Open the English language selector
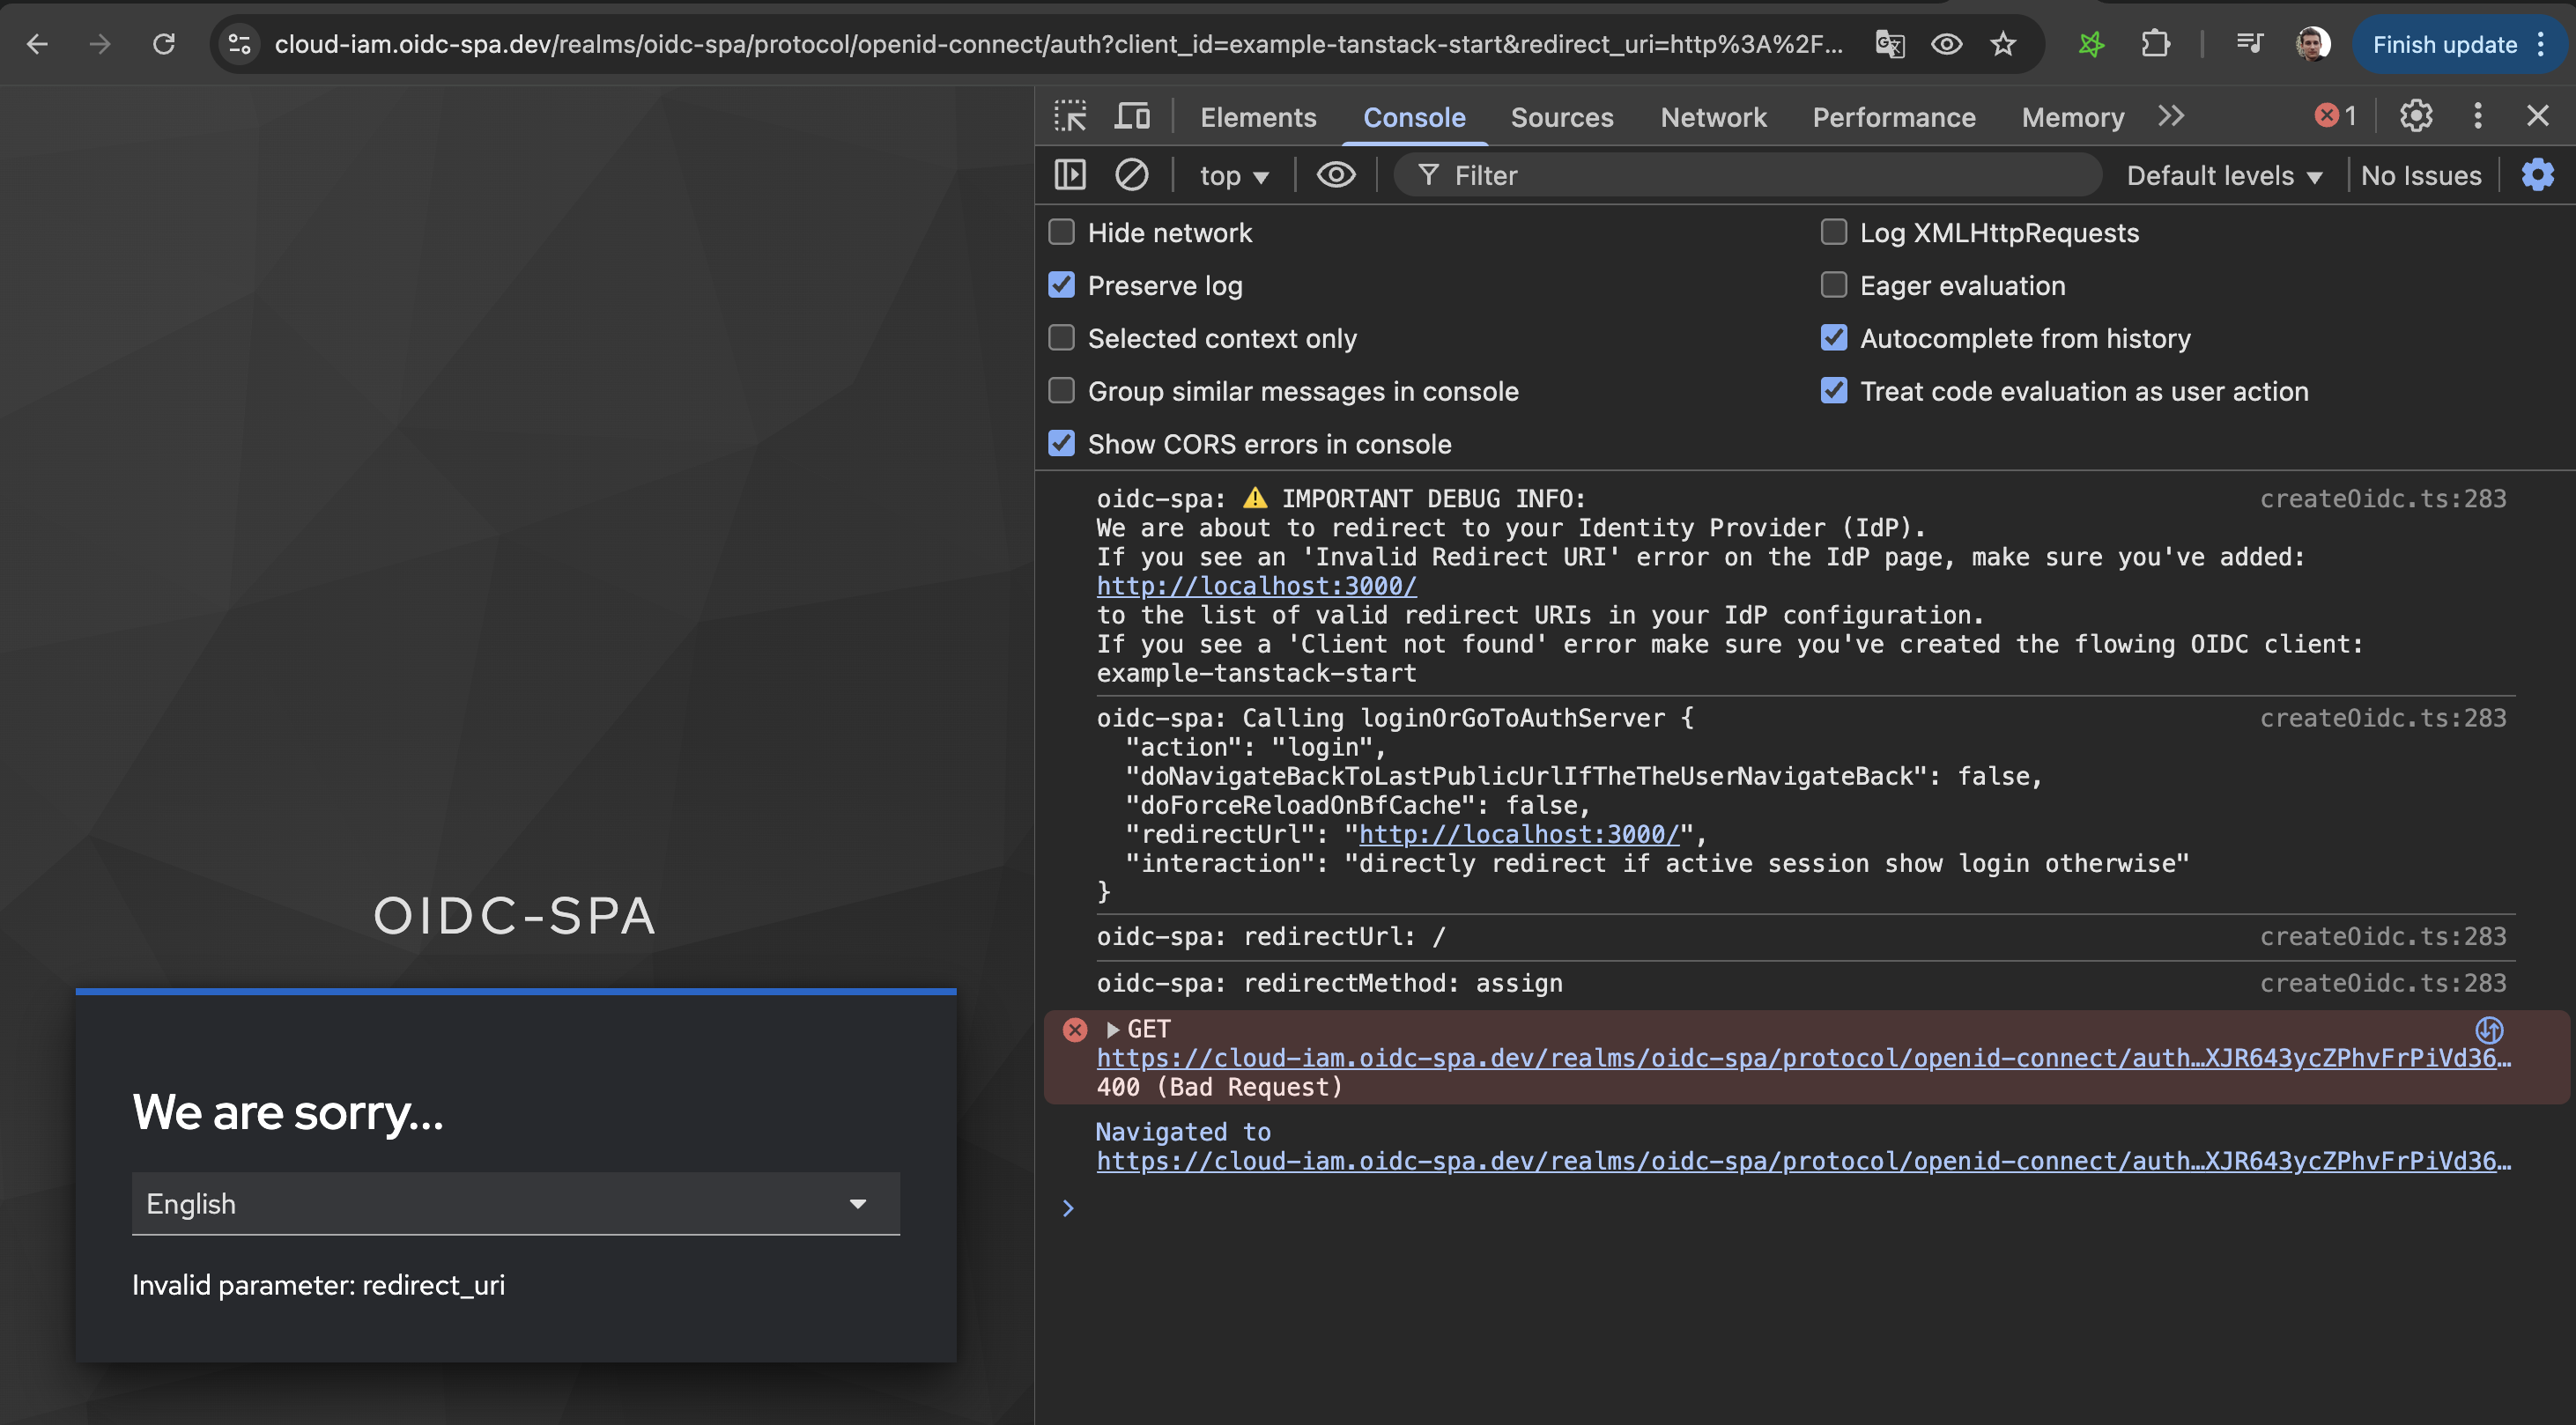Image resolution: width=2576 pixels, height=1425 pixels. [515, 1204]
